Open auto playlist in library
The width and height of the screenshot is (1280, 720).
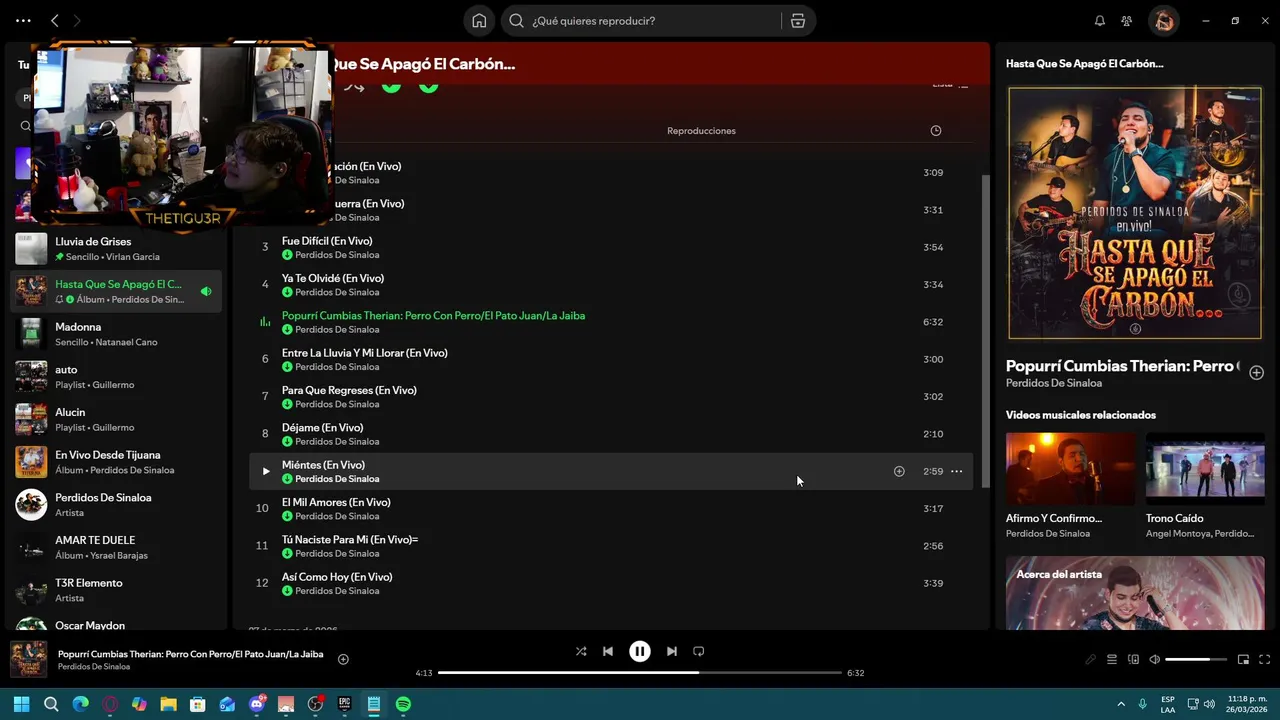(116, 377)
